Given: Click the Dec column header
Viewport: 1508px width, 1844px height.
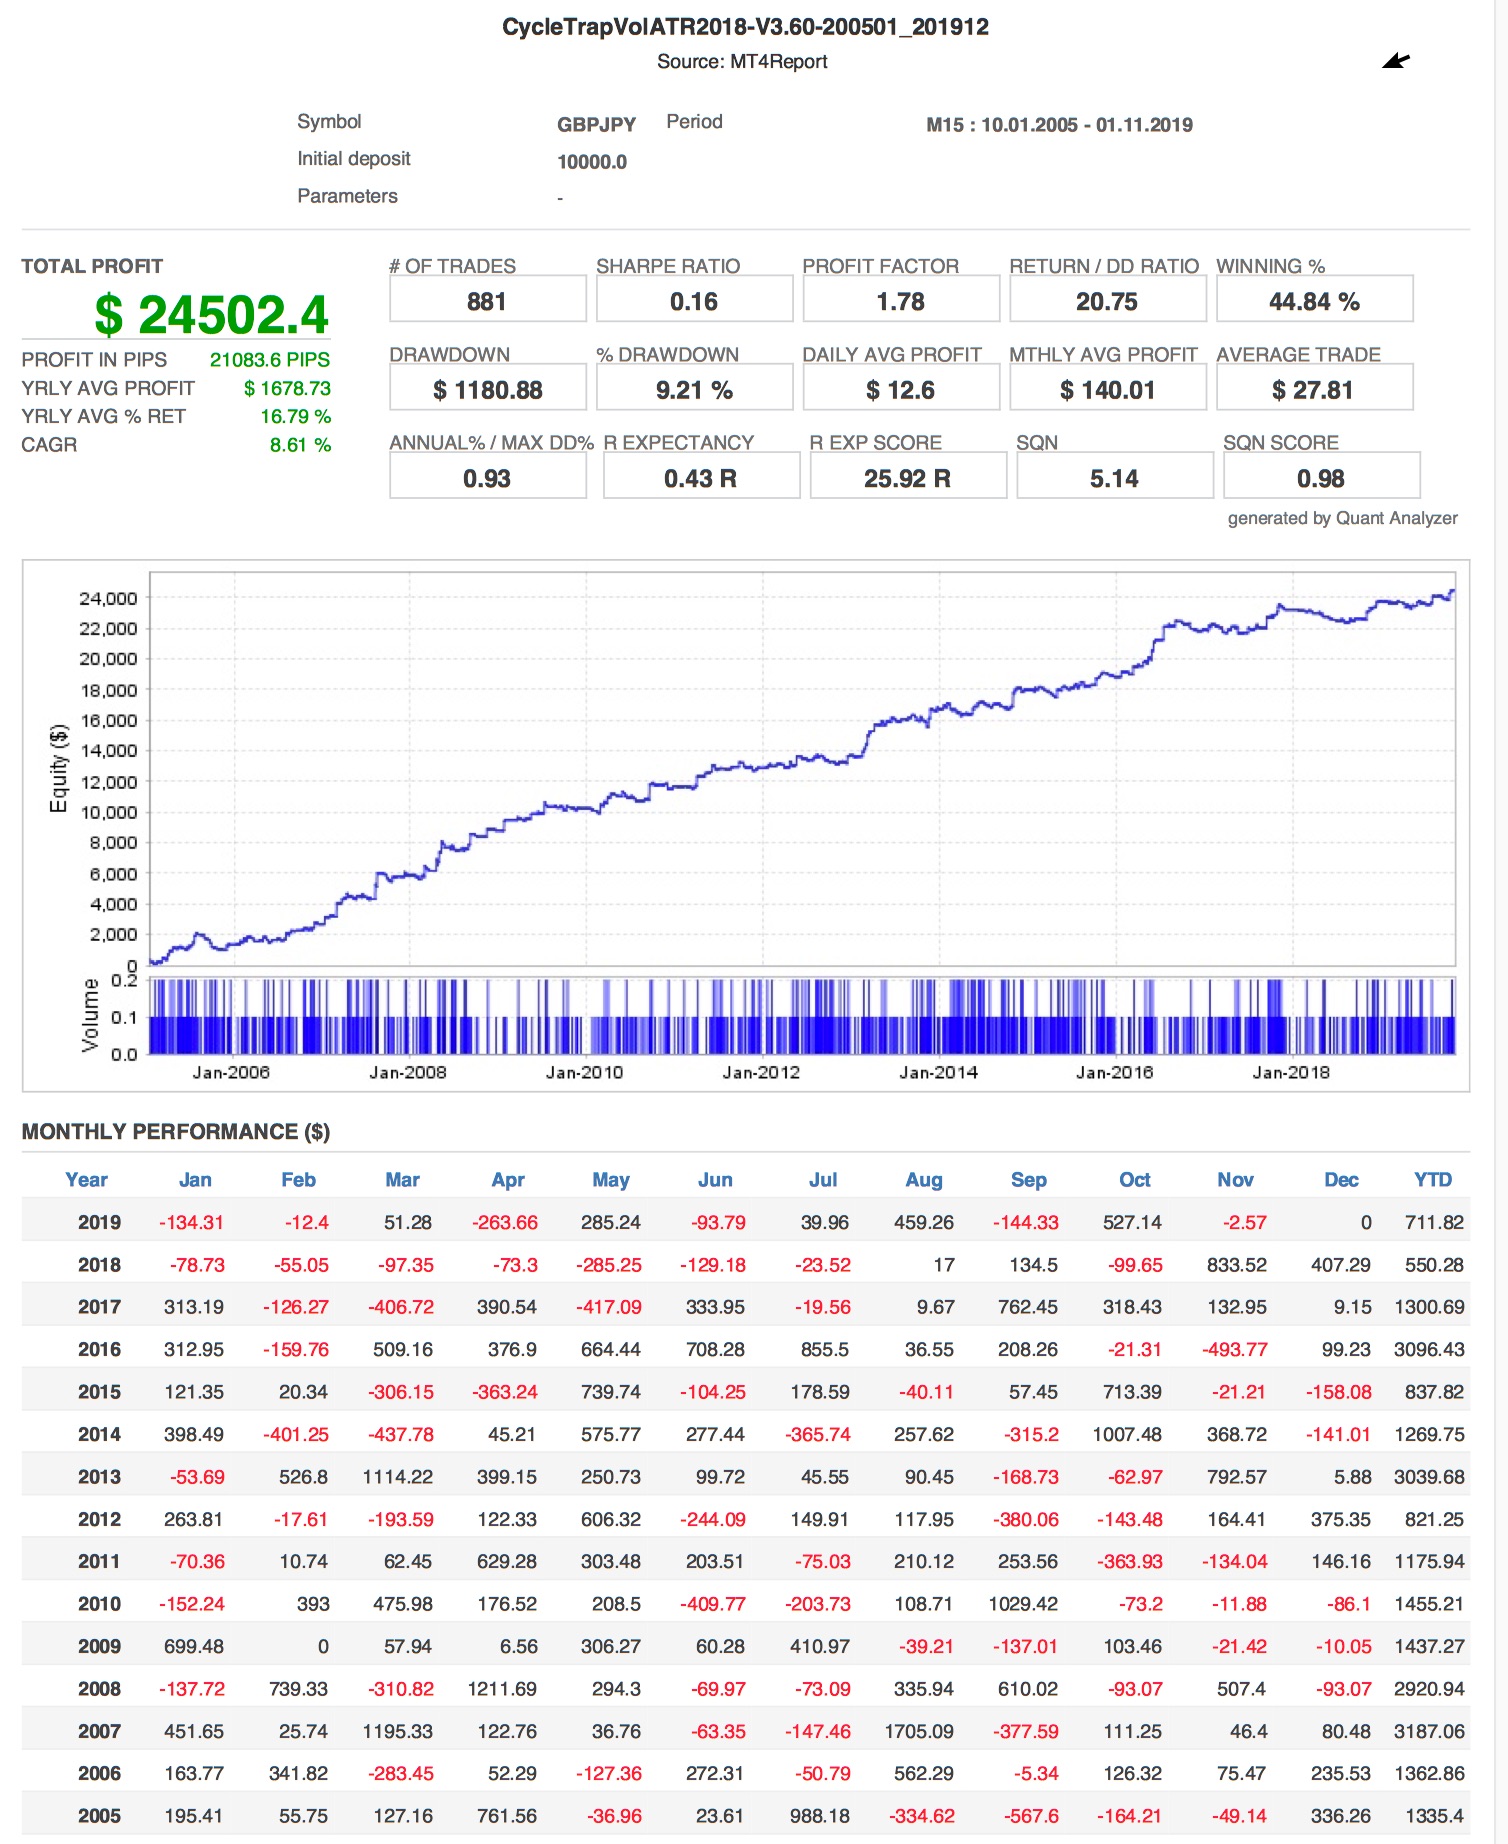Looking at the screenshot, I should pos(1341,1179).
